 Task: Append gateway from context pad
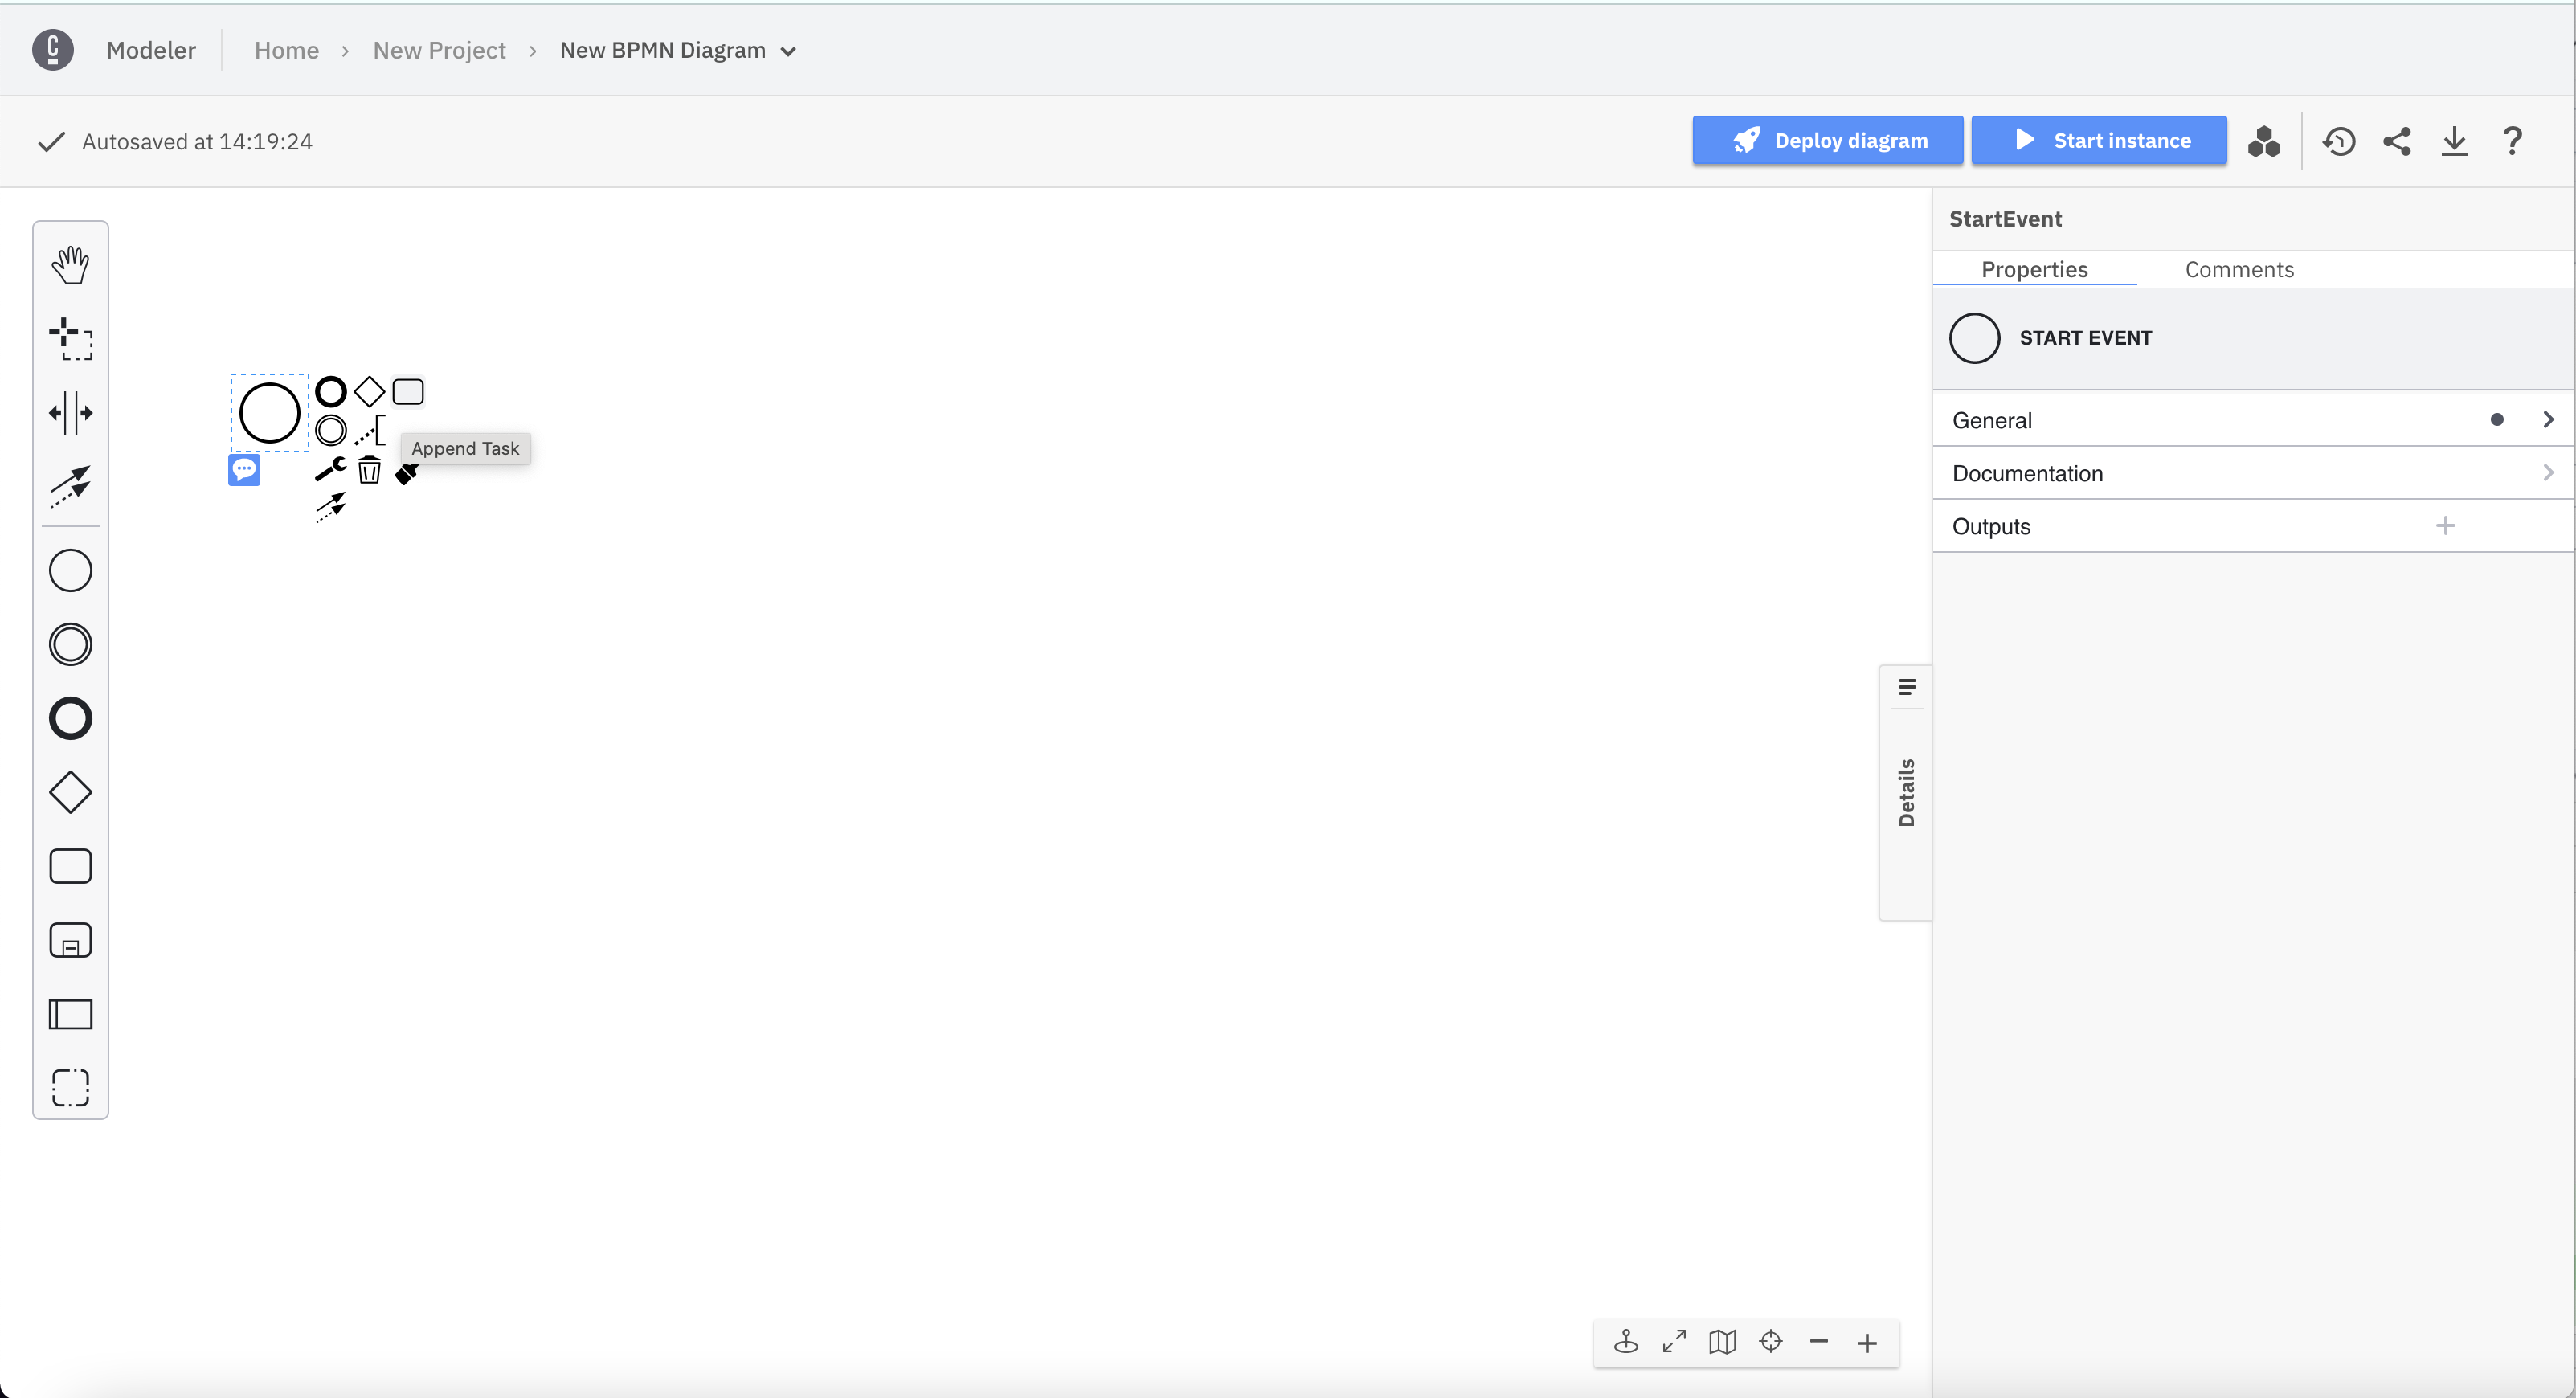tap(369, 391)
